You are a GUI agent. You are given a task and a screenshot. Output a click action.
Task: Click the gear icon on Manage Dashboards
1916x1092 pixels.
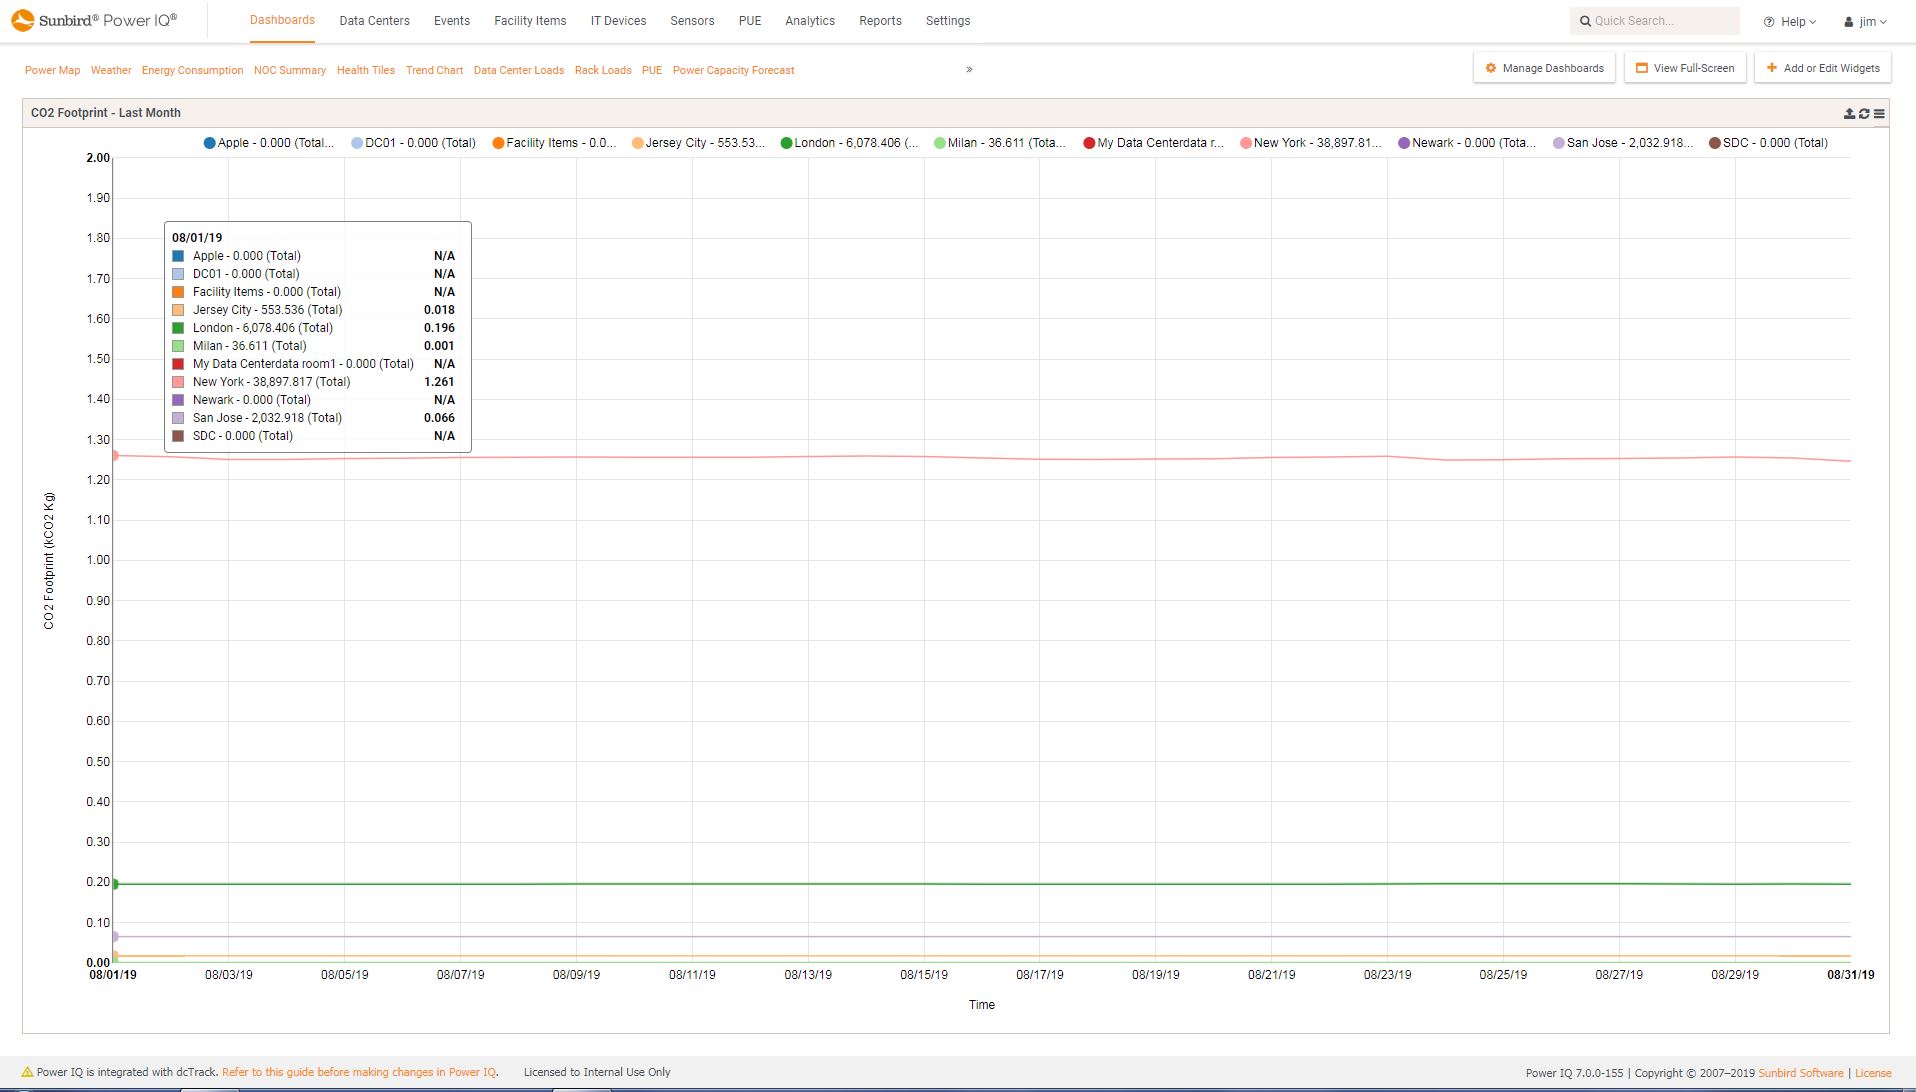click(1490, 68)
